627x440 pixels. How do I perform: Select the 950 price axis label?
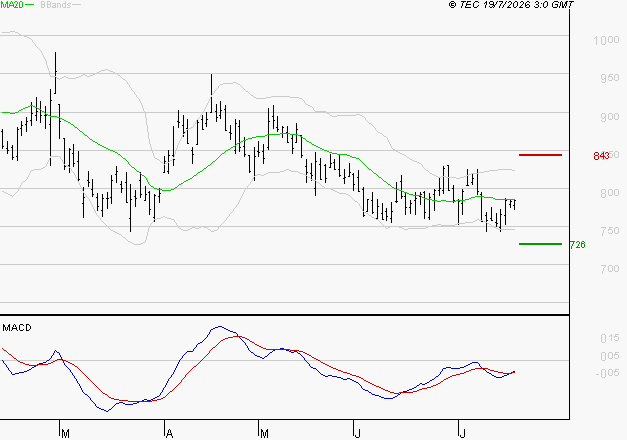pos(609,78)
